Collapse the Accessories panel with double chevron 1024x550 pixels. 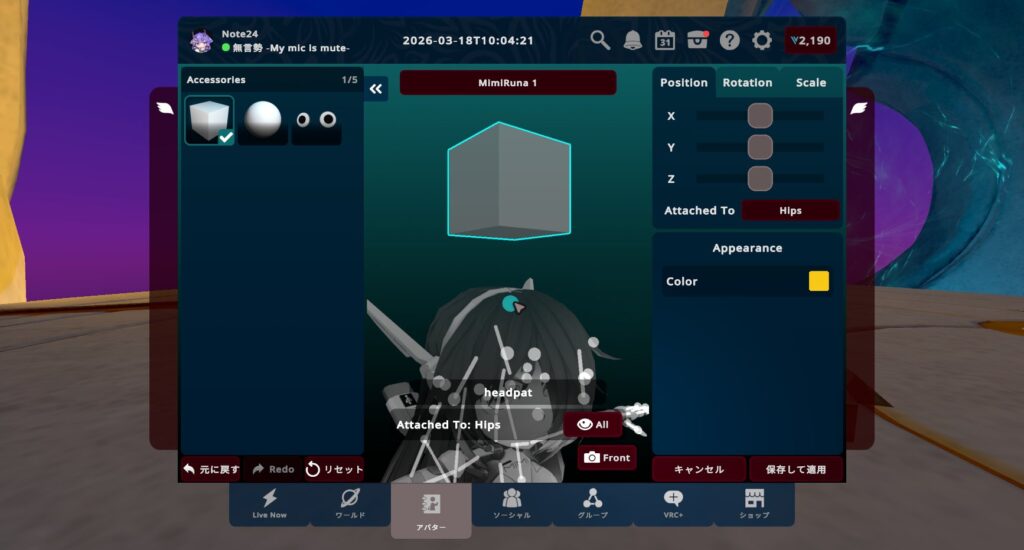coord(376,89)
